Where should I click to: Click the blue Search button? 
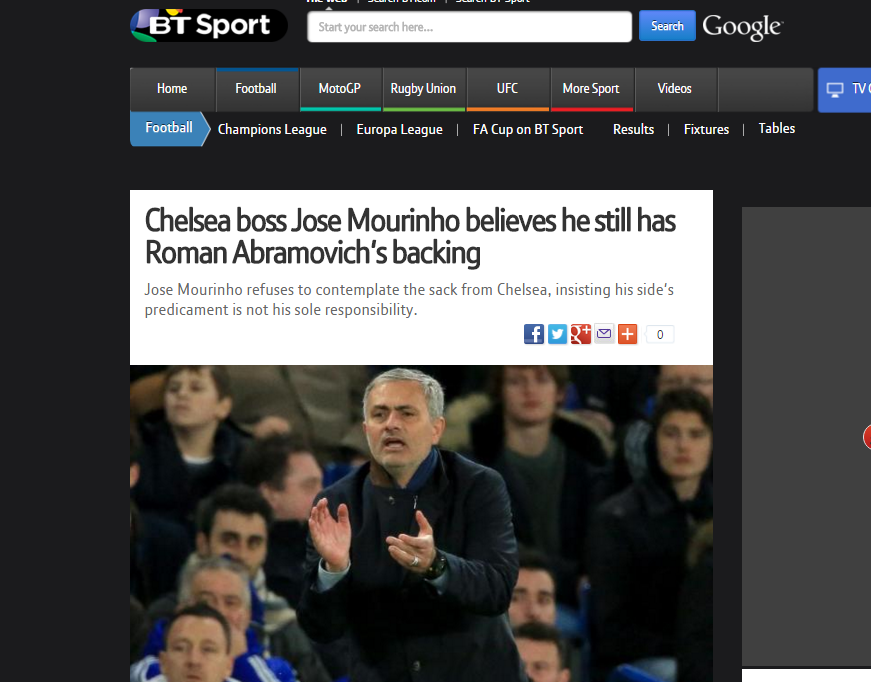(667, 26)
